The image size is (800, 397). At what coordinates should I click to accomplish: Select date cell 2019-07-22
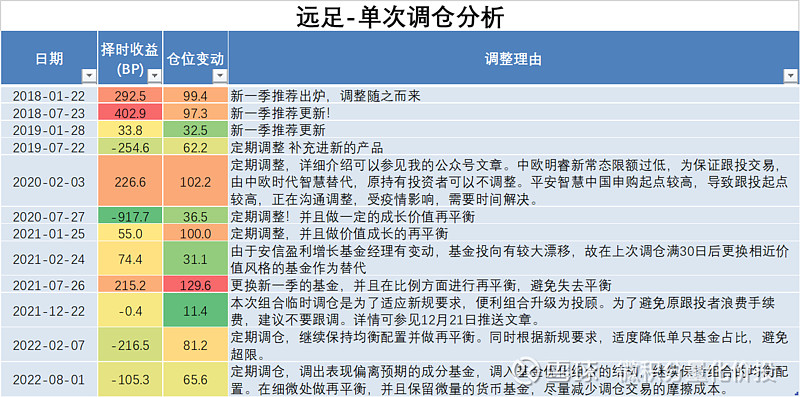pos(49,147)
